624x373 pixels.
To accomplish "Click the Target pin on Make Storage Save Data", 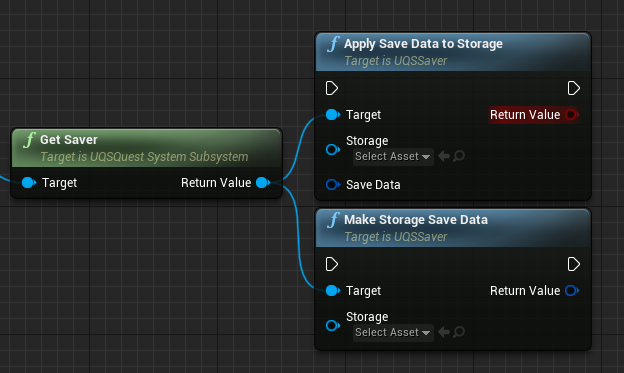I will click(333, 291).
